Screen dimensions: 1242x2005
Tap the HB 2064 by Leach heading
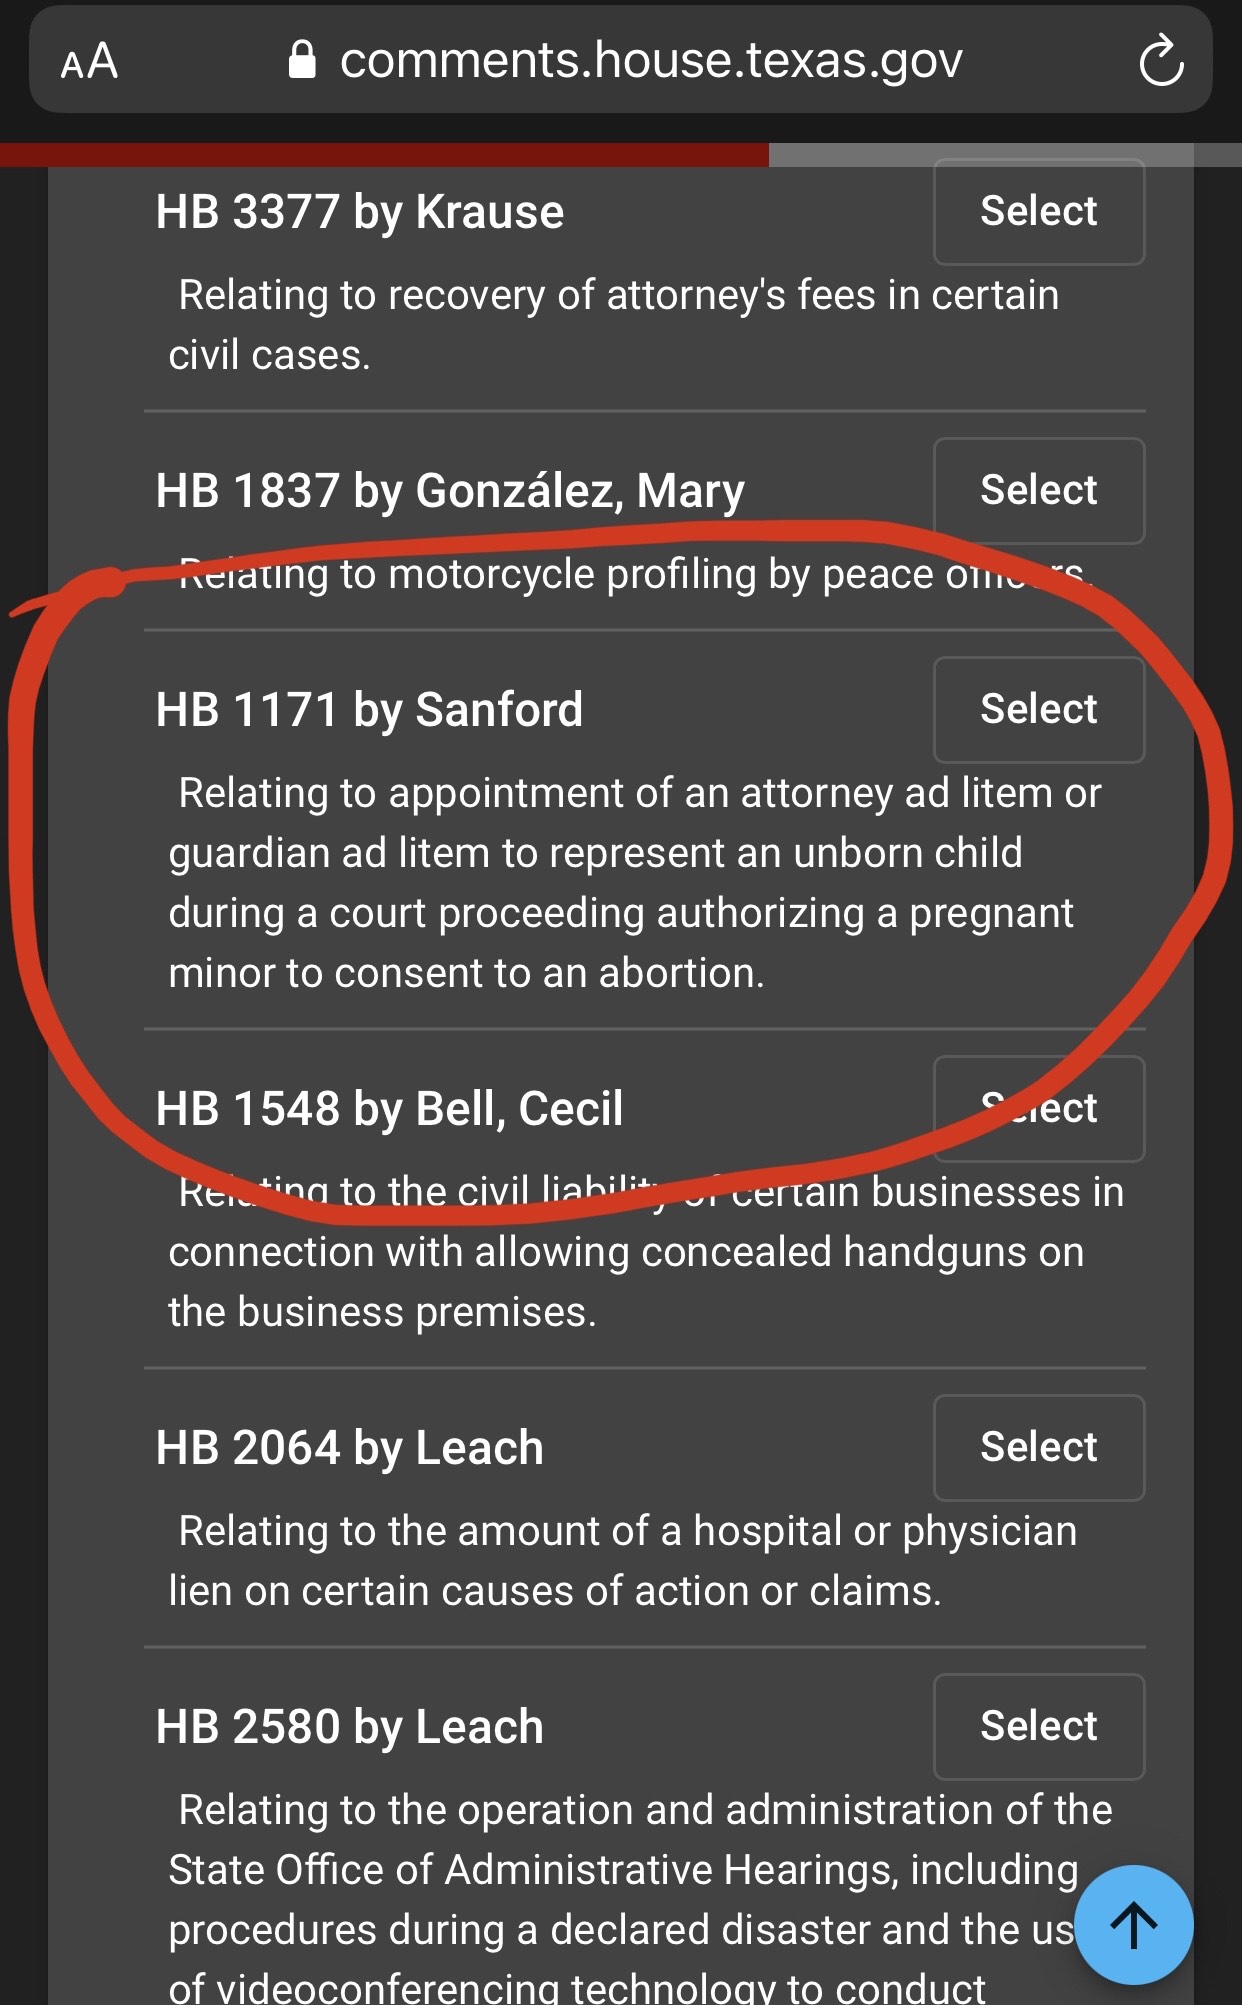pyautogui.click(x=349, y=1448)
